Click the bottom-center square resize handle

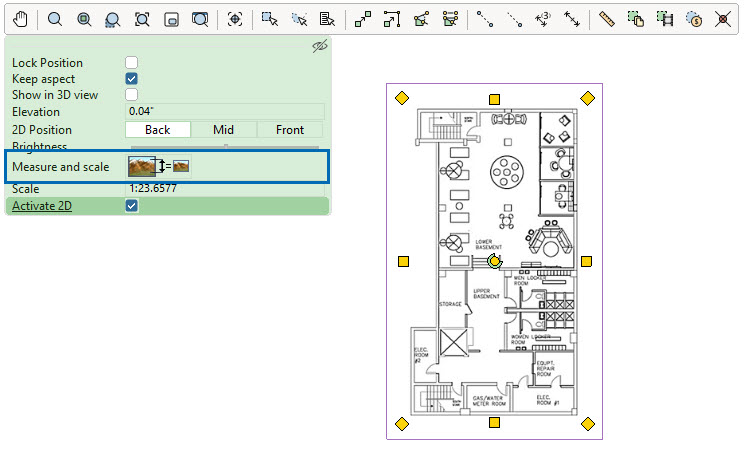tap(494, 423)
